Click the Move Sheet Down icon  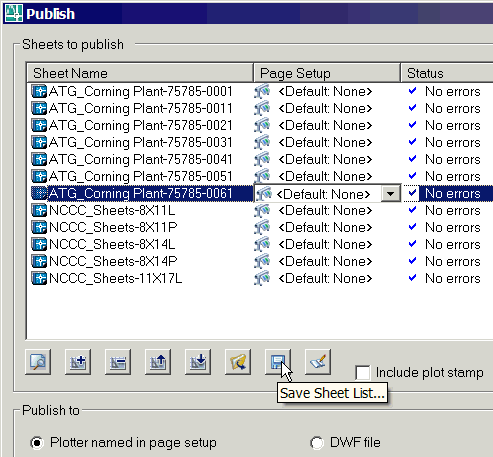click(198, 362)
